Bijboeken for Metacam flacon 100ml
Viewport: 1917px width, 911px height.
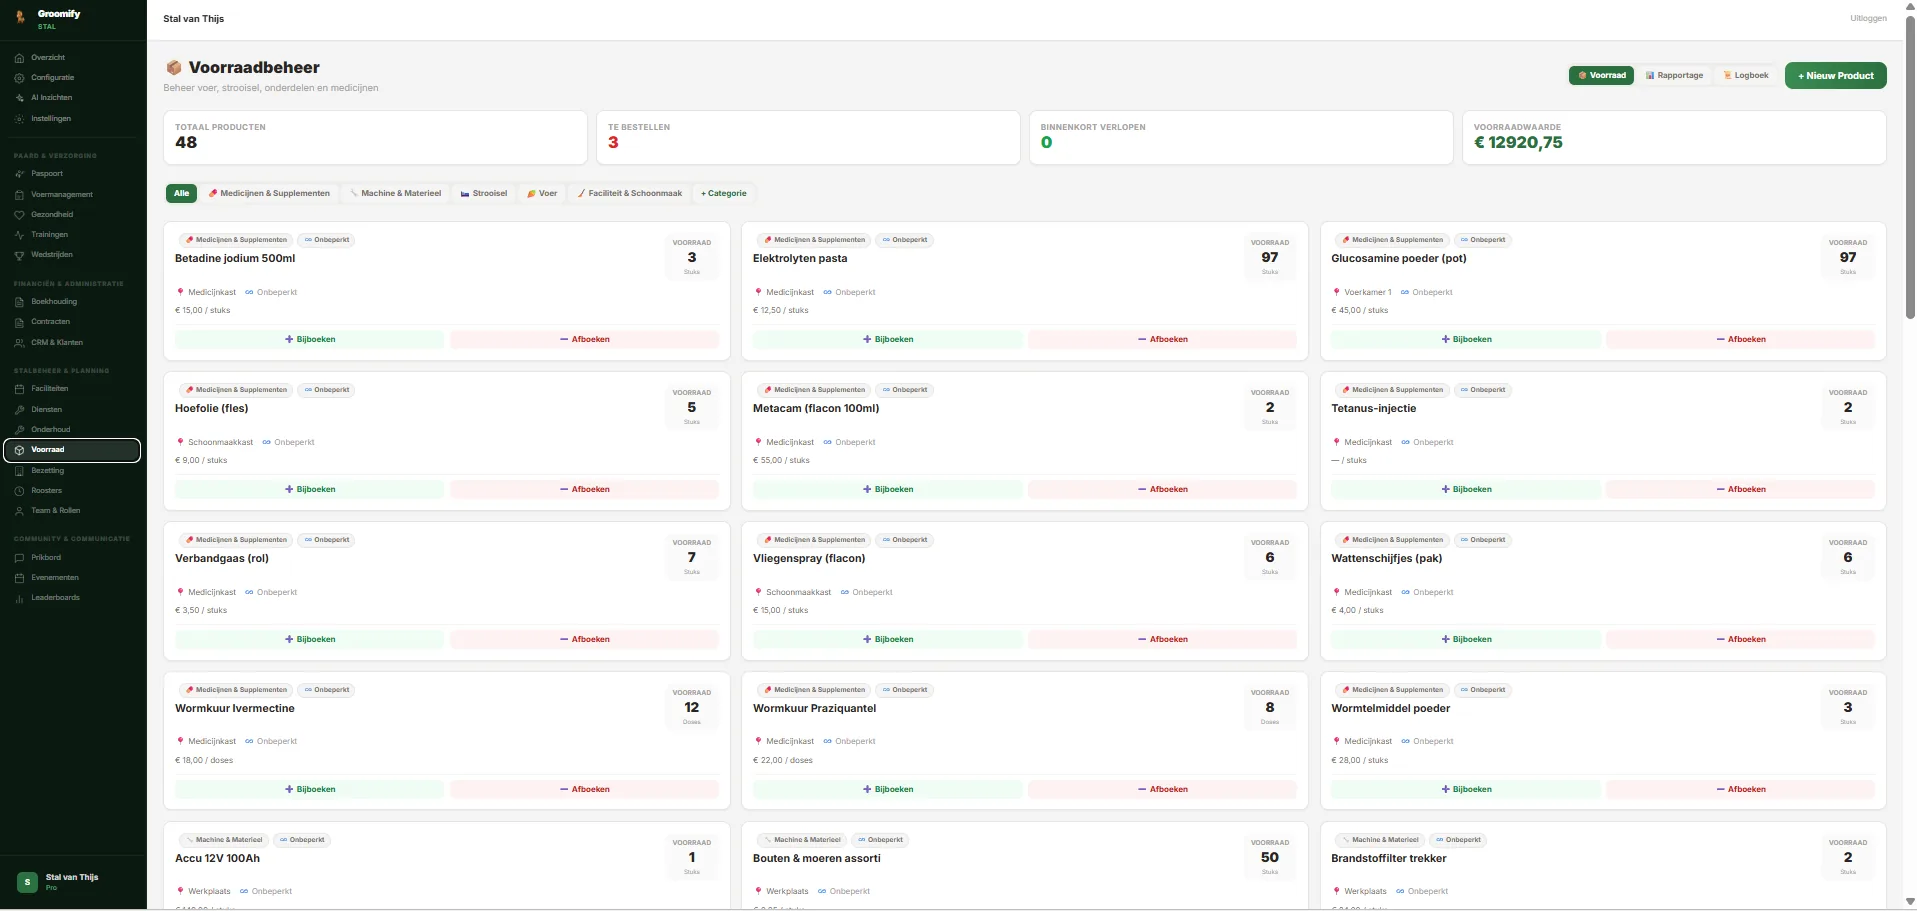887,489
